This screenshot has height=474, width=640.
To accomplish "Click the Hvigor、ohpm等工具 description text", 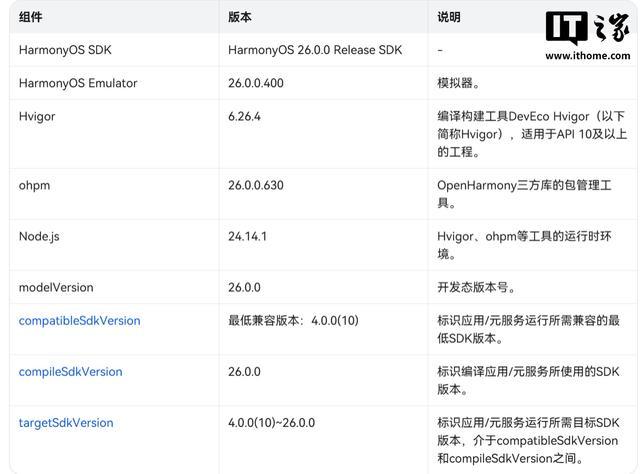I will coord(524,245).
